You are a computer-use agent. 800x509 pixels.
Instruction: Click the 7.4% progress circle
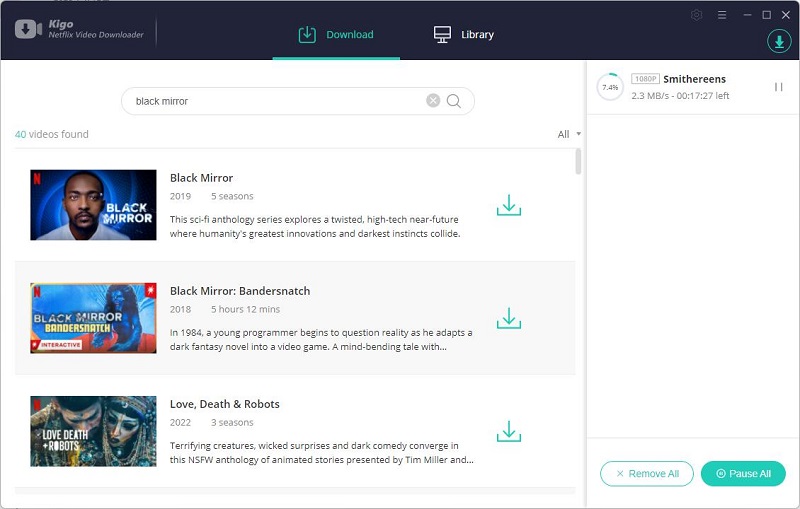click(x=610, y=87)
